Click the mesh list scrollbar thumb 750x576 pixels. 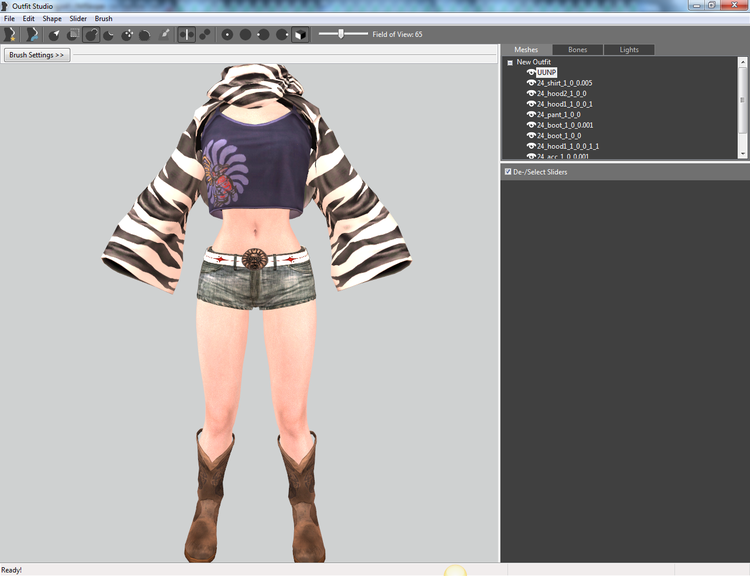pyautogui.click(x=742, y=100)
